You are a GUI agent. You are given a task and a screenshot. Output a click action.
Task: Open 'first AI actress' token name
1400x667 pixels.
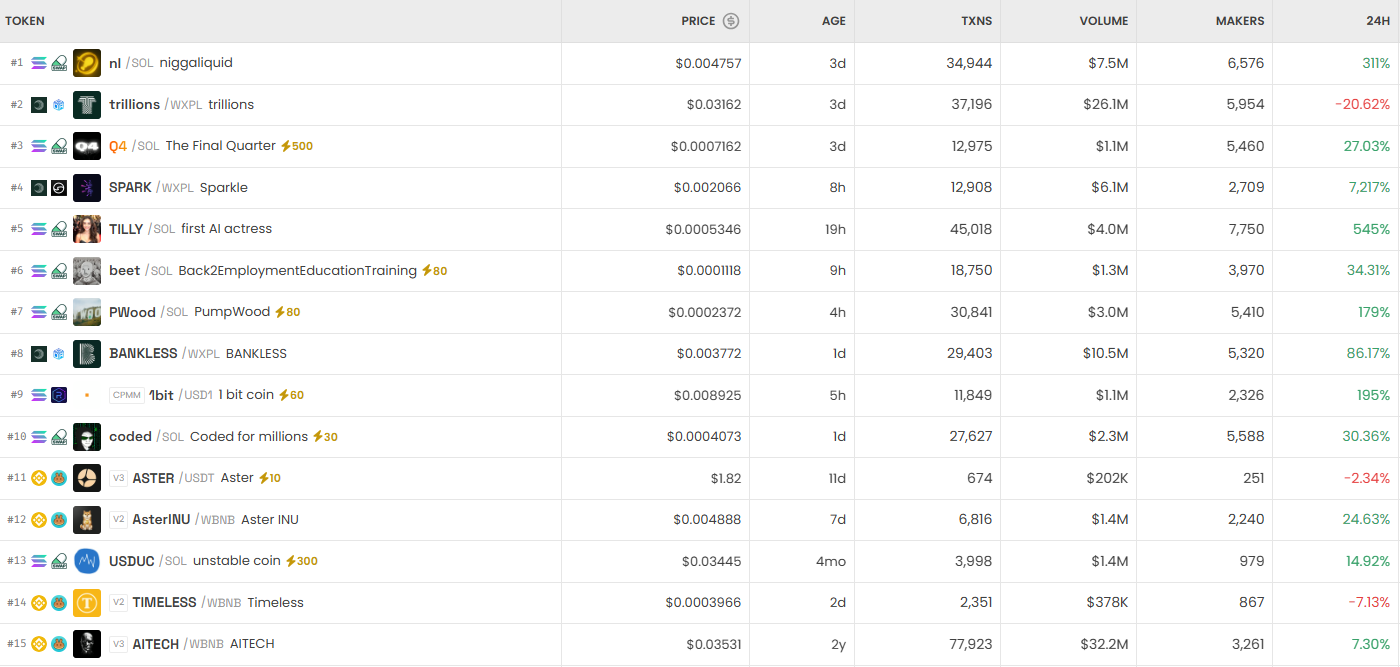click(x=227, y=229)
